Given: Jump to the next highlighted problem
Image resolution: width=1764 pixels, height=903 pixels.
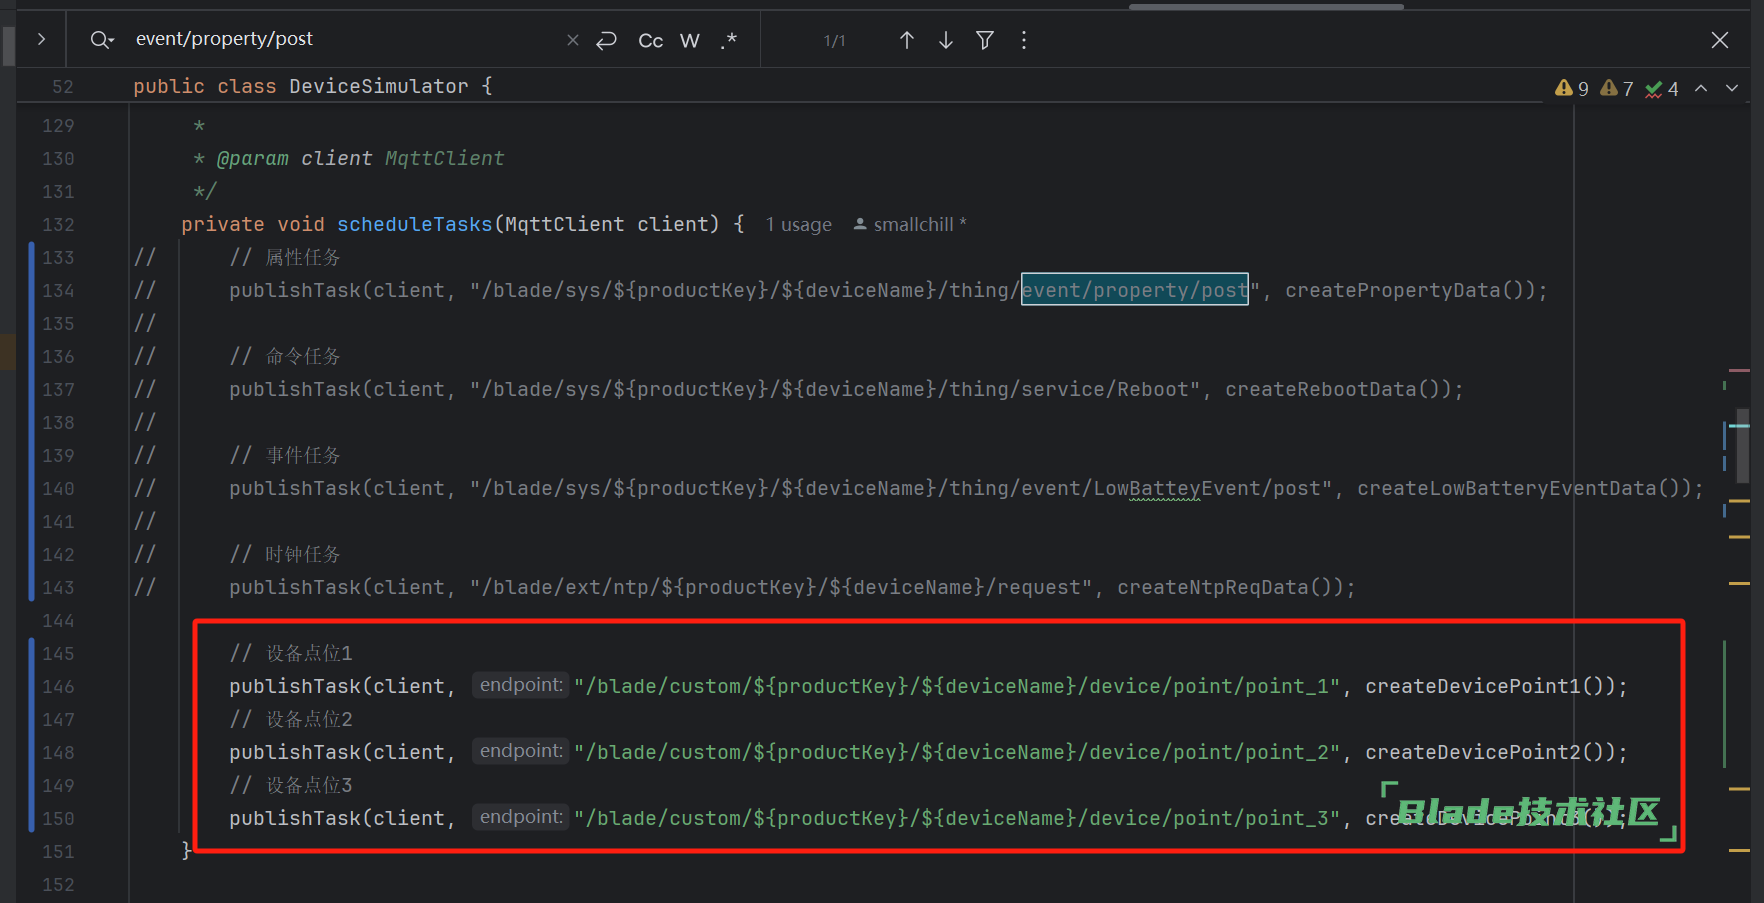Looking at the screenshot, I should click(1732, 88).
